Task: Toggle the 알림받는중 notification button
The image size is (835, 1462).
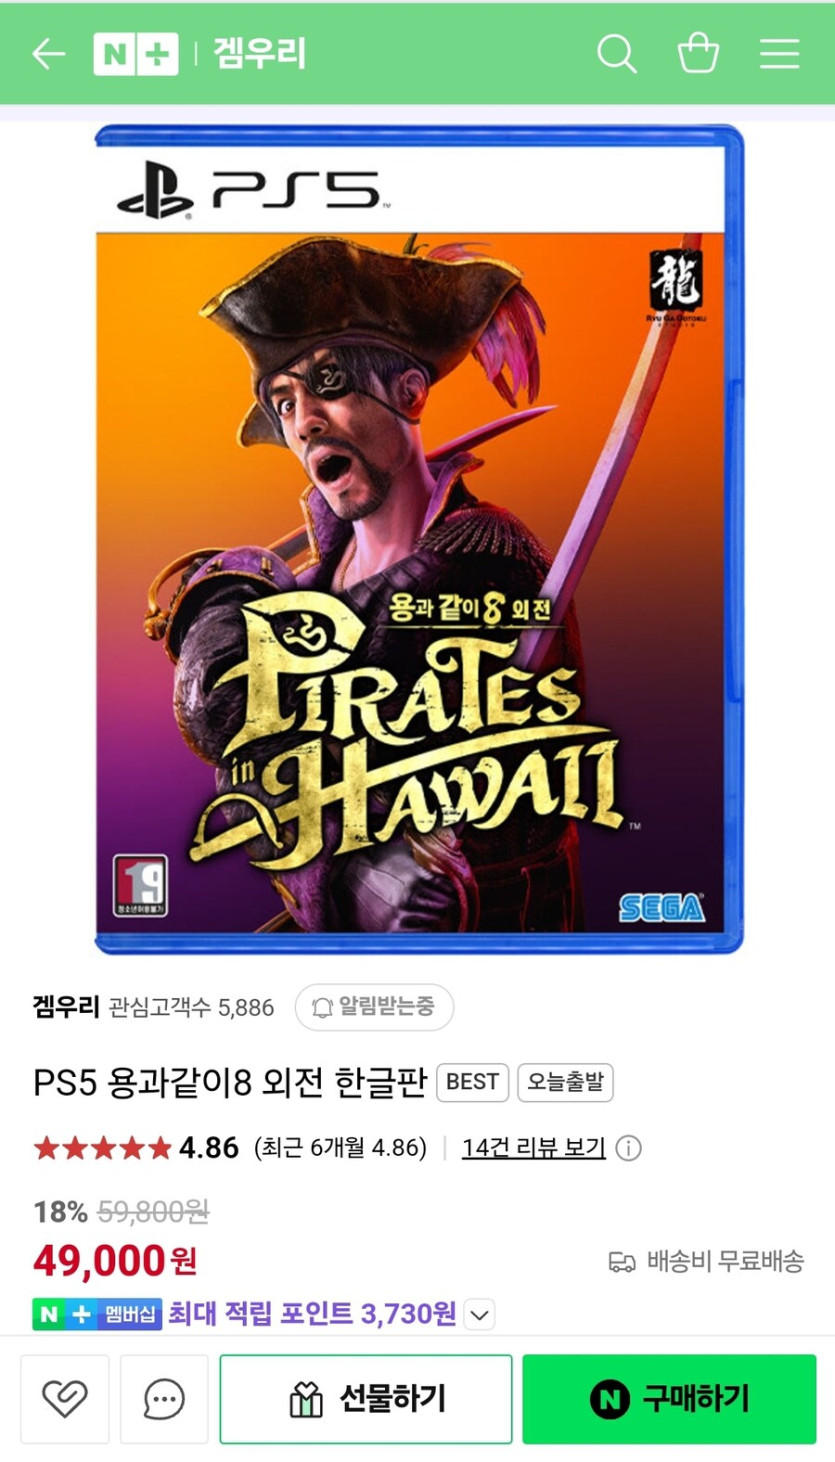Action: pos(374,1007)
